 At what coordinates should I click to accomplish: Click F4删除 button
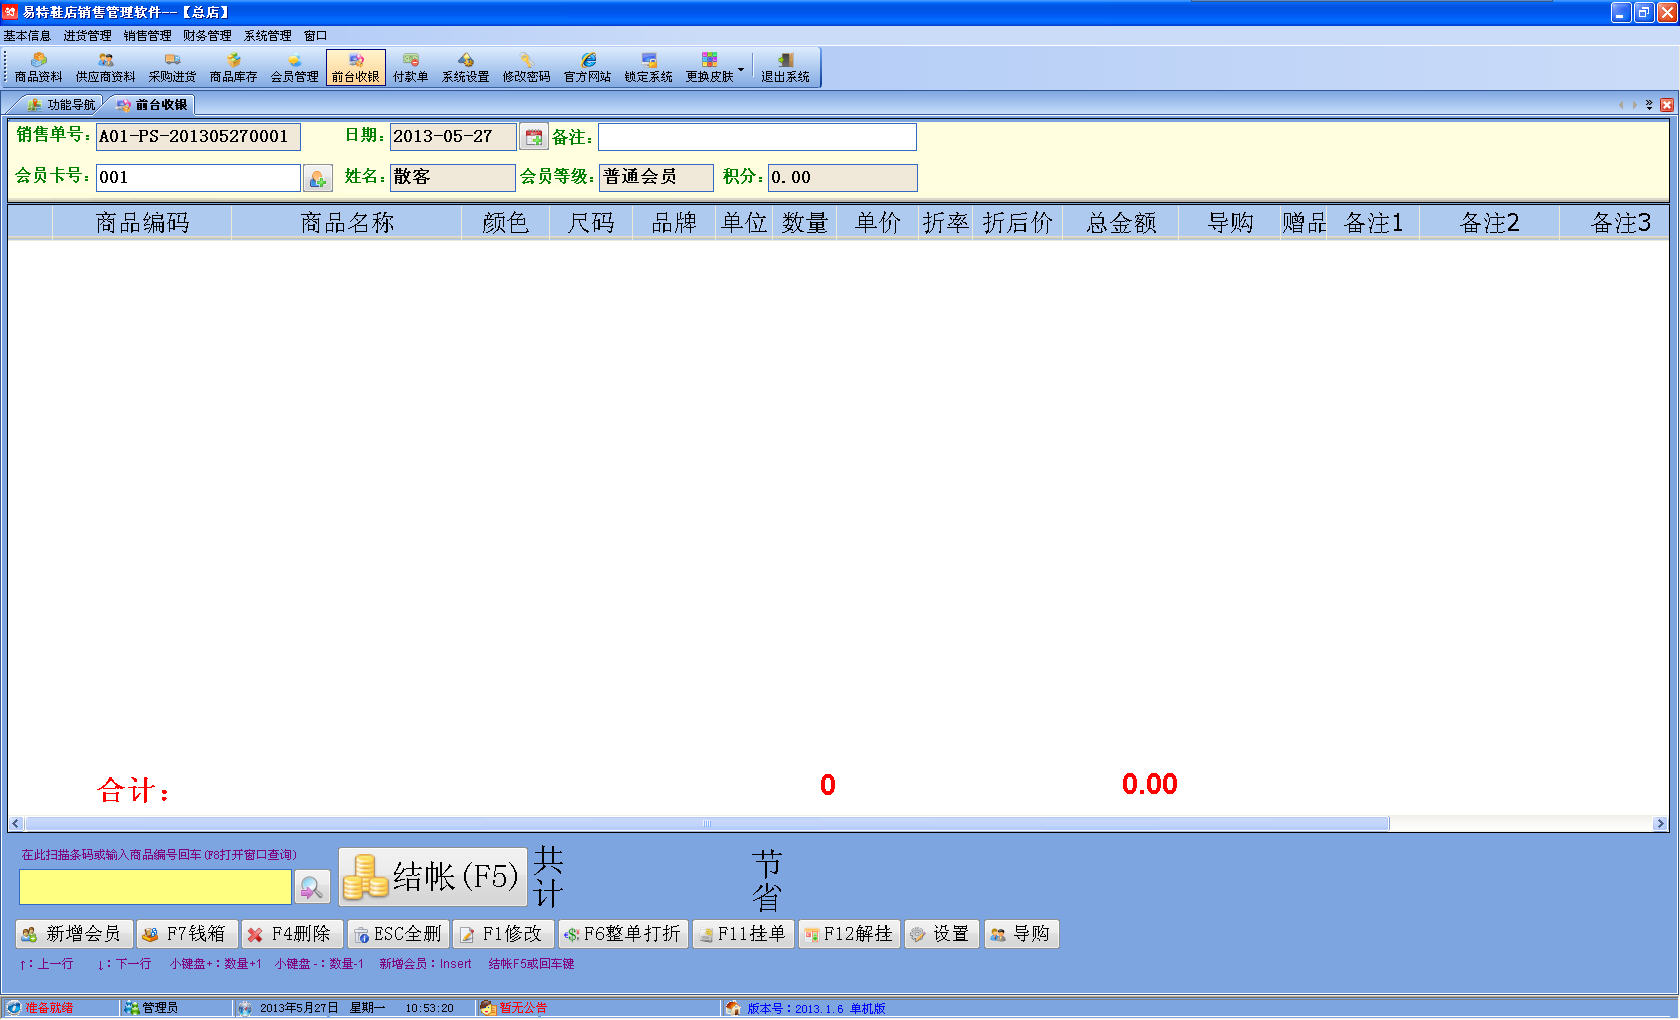tap(292, 934)
